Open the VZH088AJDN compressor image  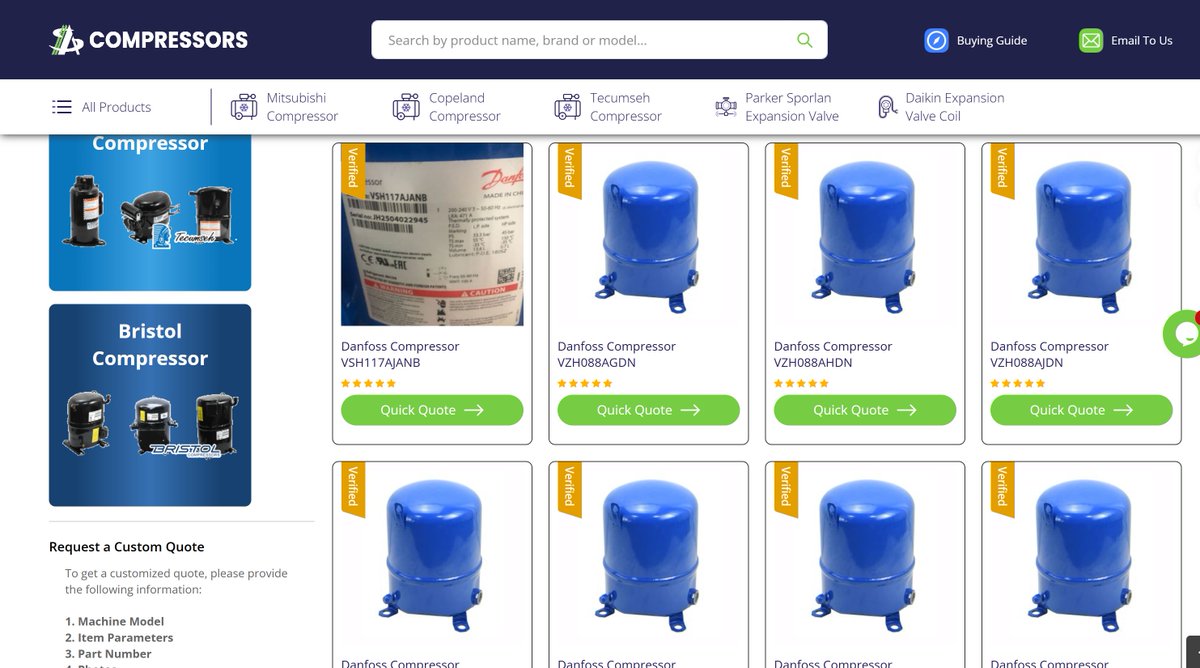1081,235
